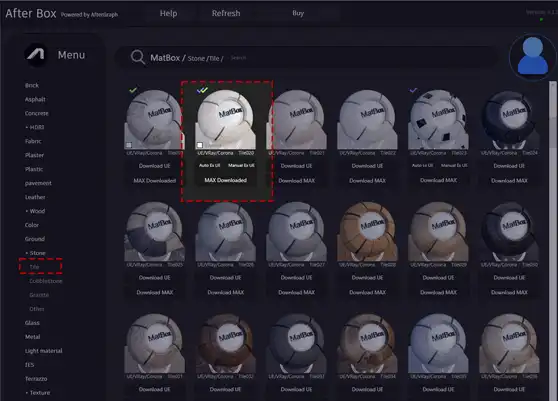558x401 pixels.
Task: Tick the checkbox on Tile020 thumbnail
Action: [x=200, y=145]
